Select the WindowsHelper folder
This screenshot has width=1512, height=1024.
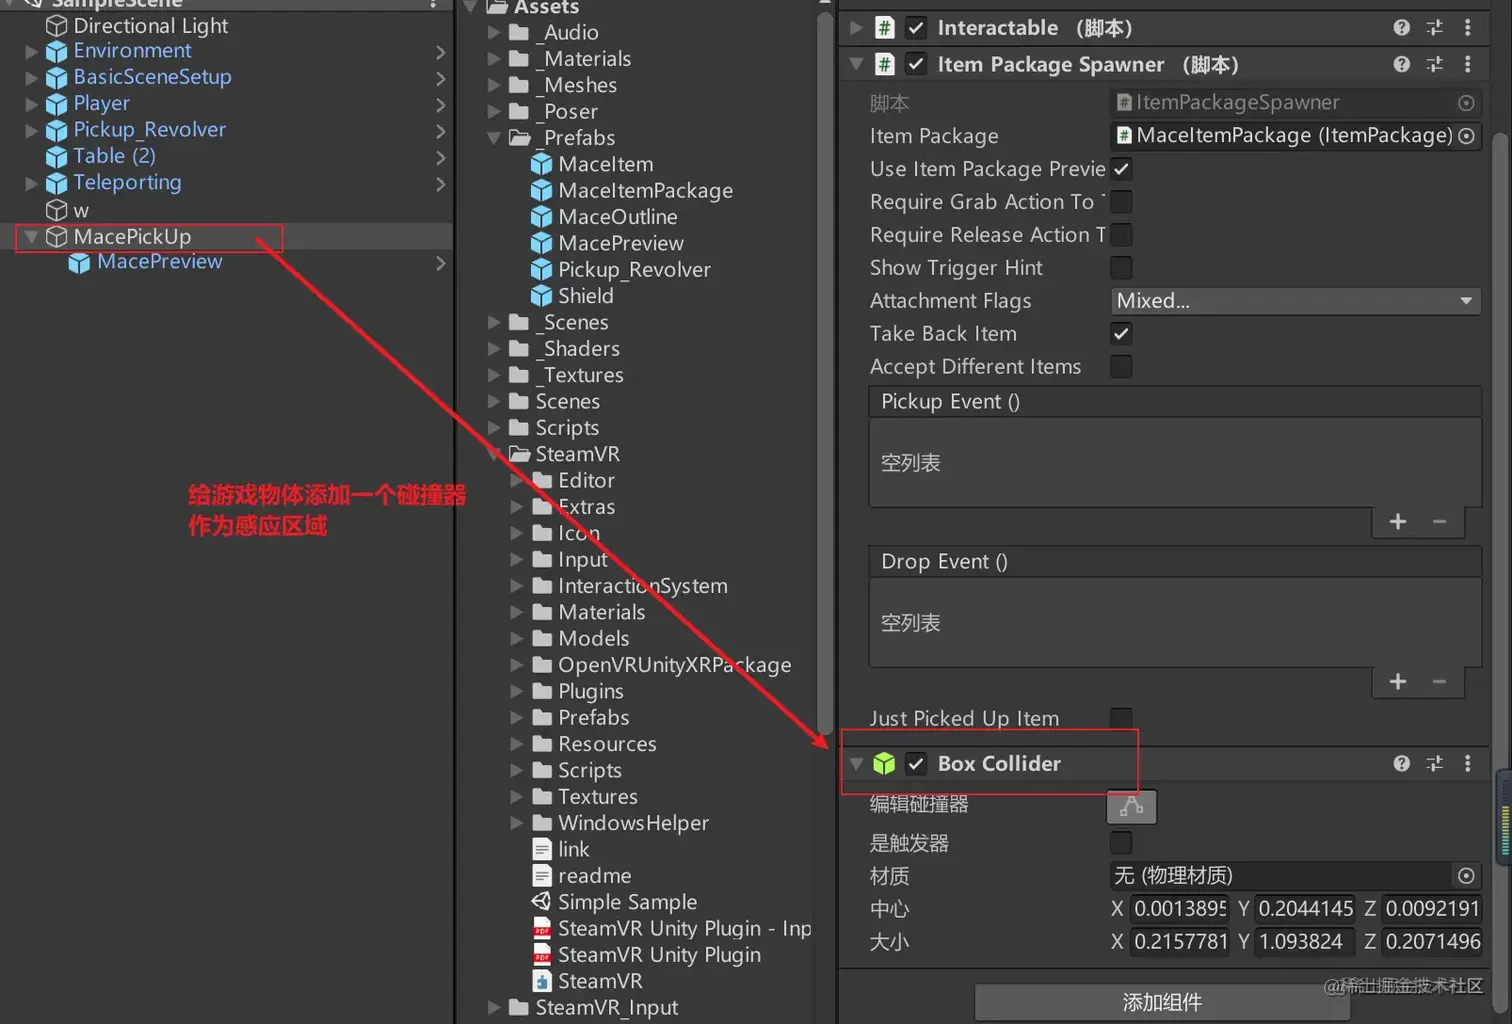(634, 823)
